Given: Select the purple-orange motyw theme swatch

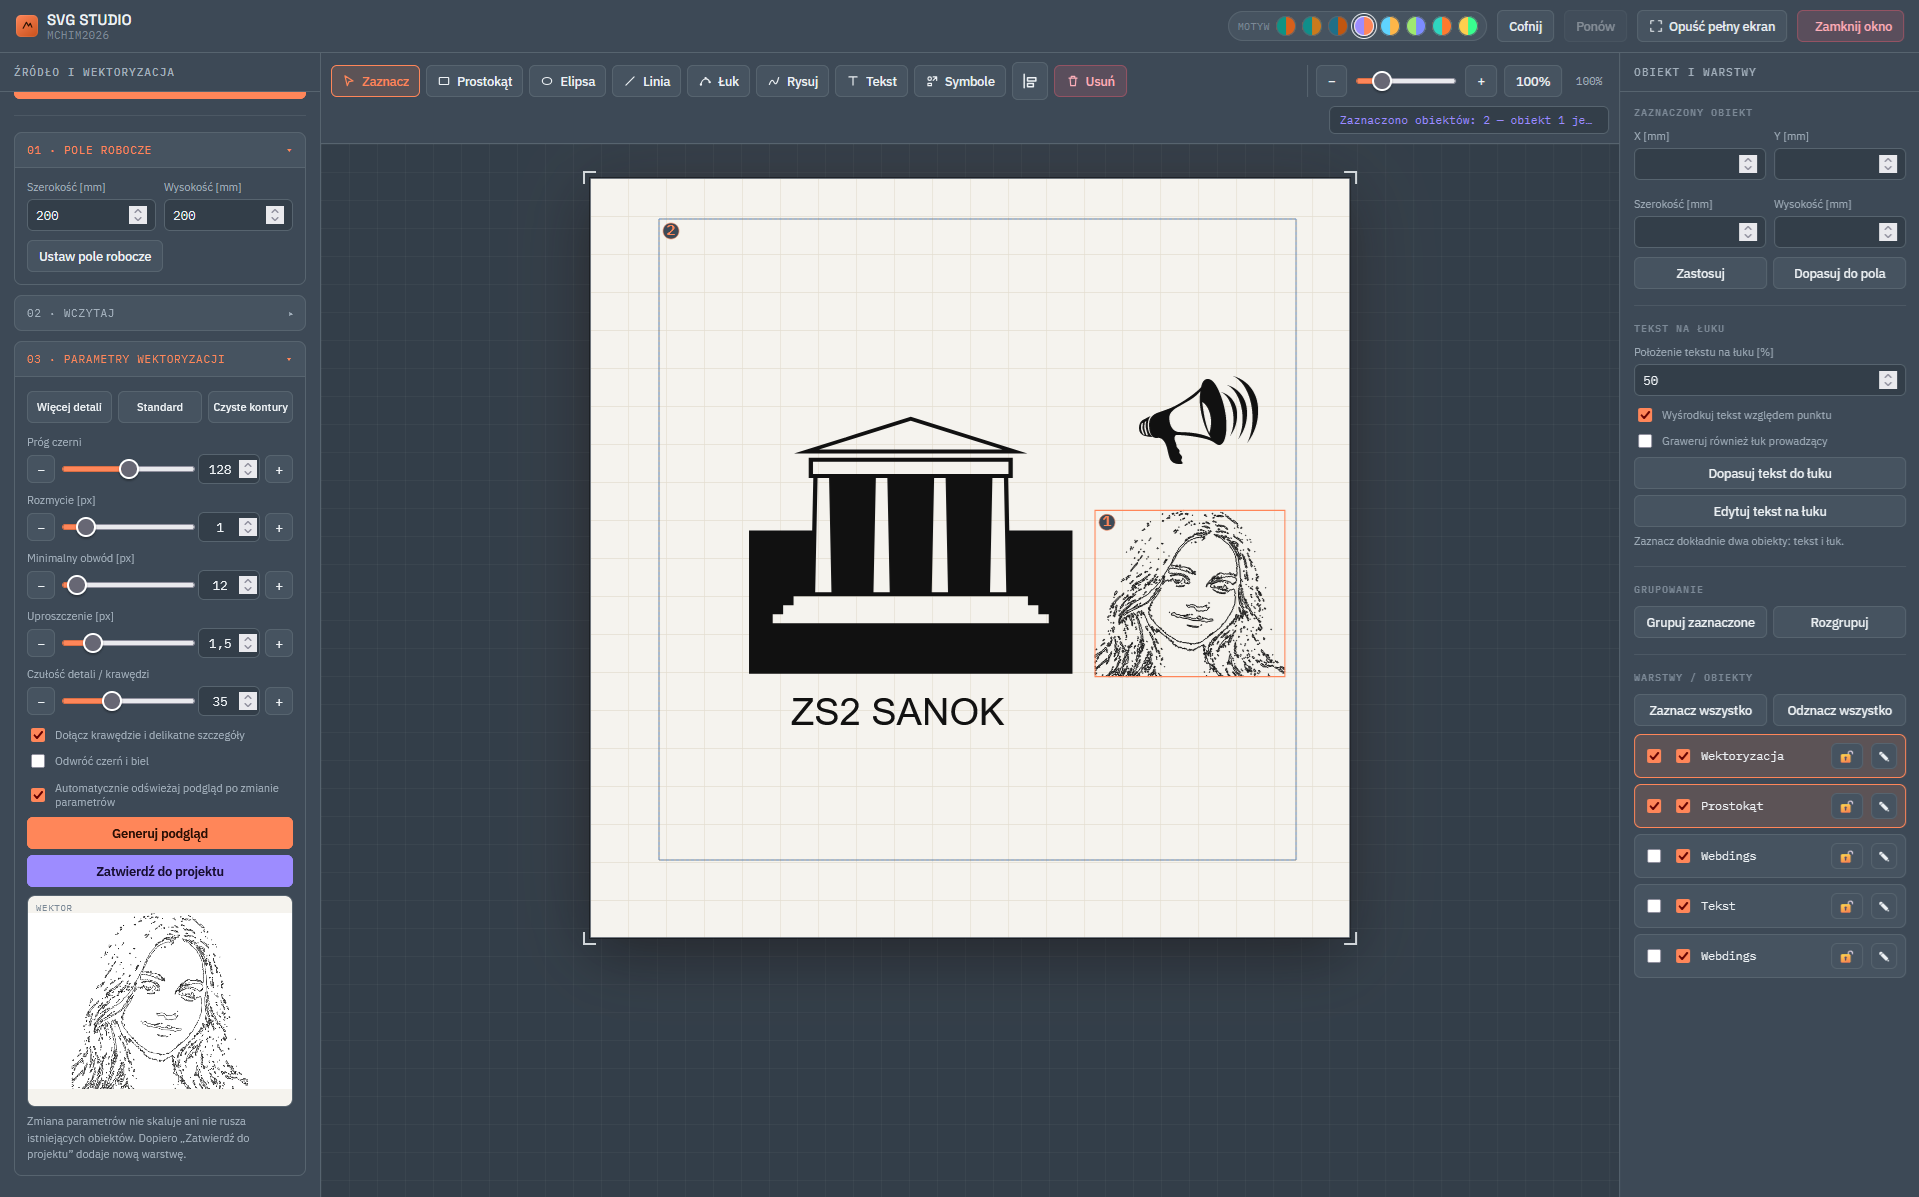Looking at the screenshot, I should pos(1364,26).
